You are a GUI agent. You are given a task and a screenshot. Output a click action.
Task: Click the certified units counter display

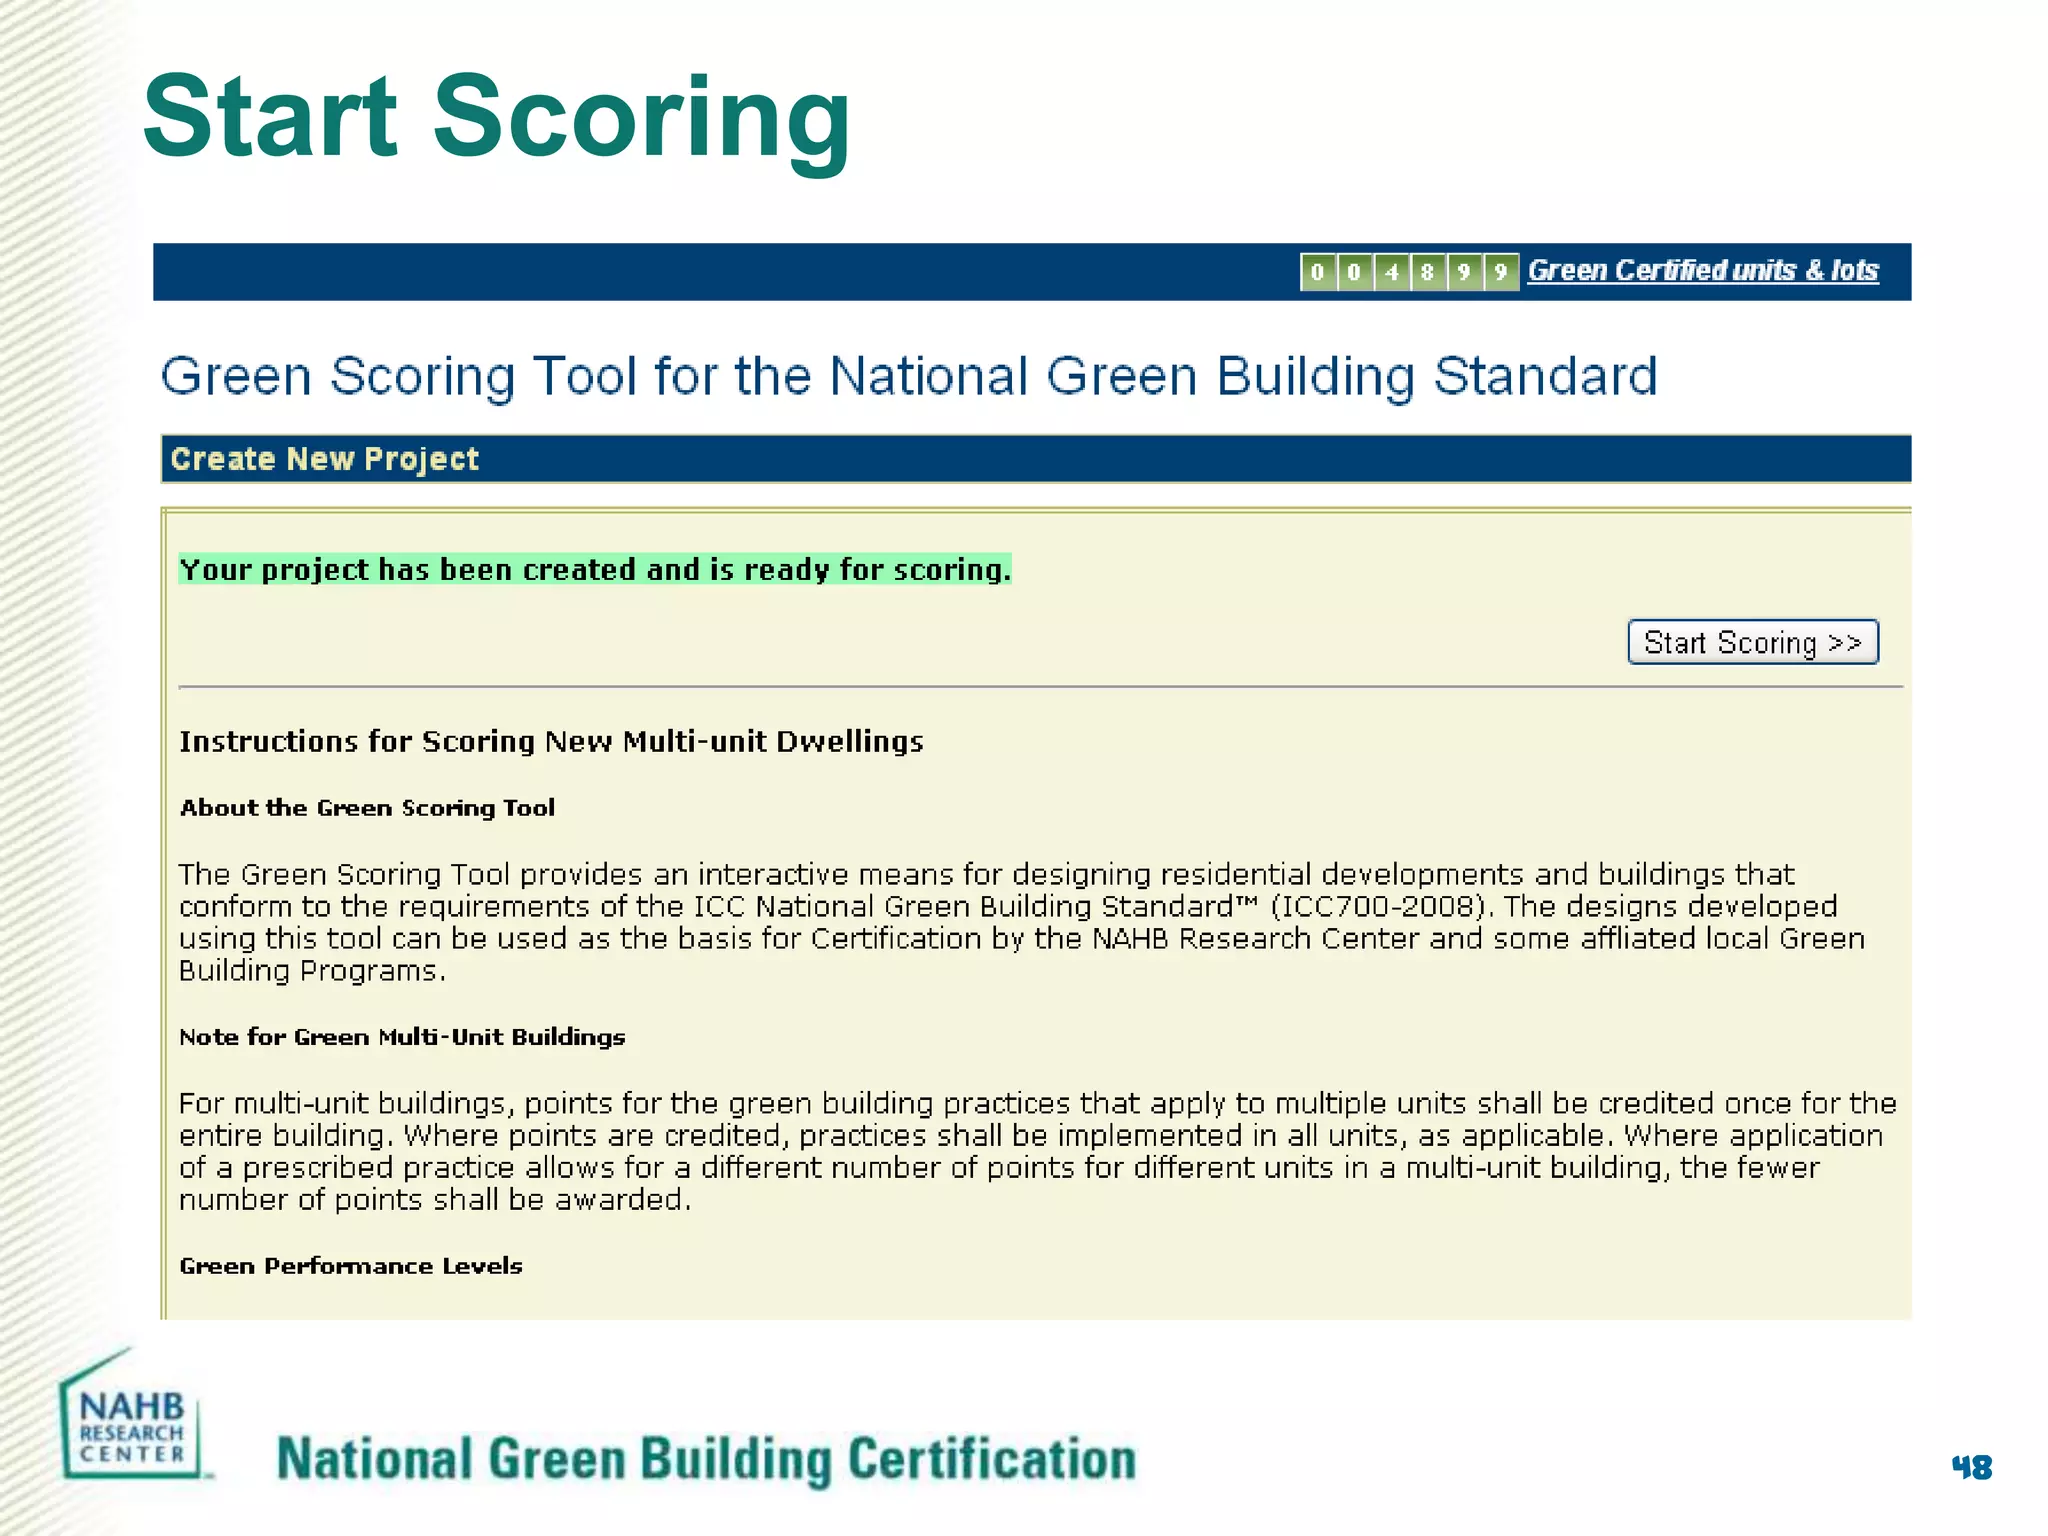tap(1409, 272)
